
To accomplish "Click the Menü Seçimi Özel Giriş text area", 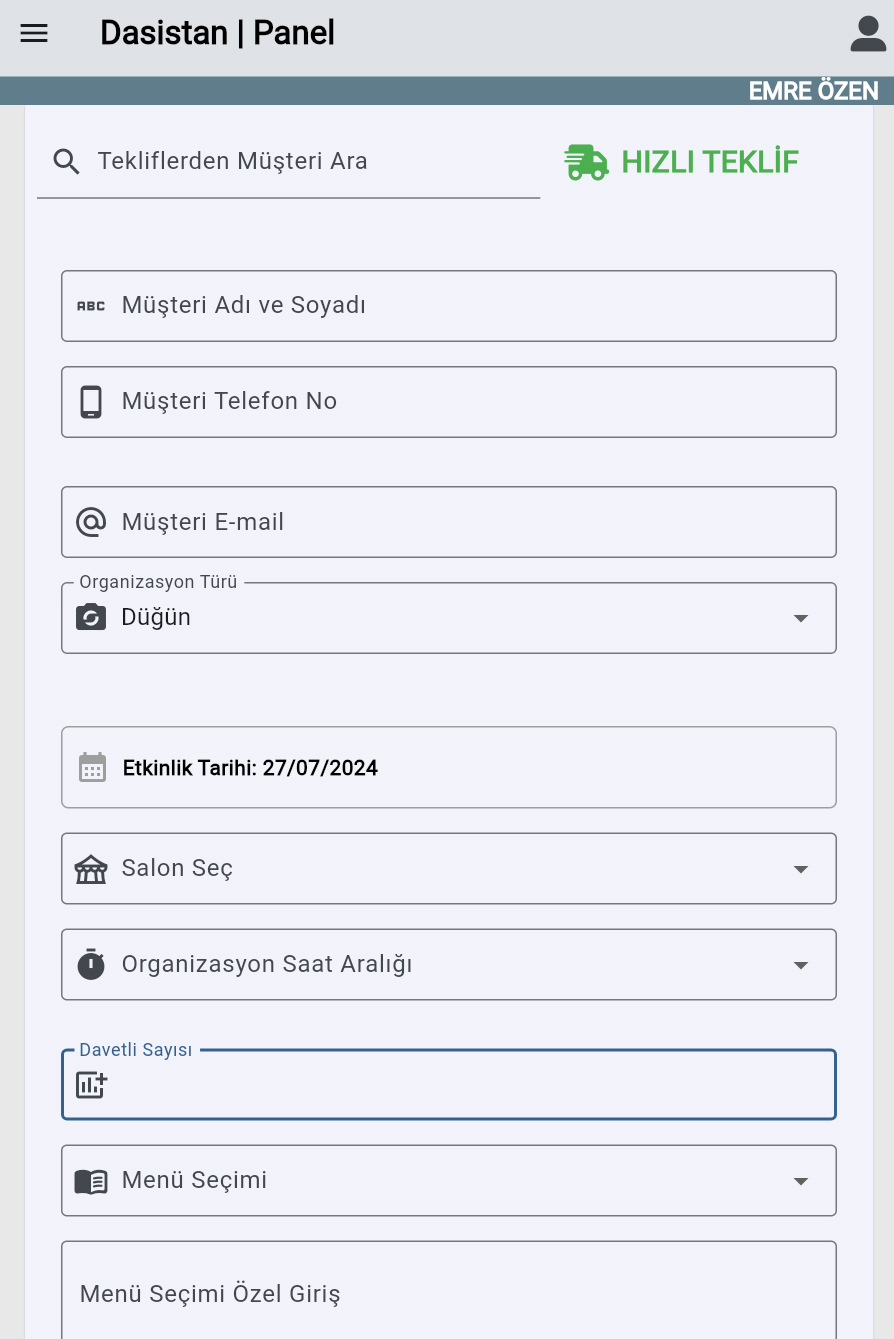I will click(x=449, y=1290).
